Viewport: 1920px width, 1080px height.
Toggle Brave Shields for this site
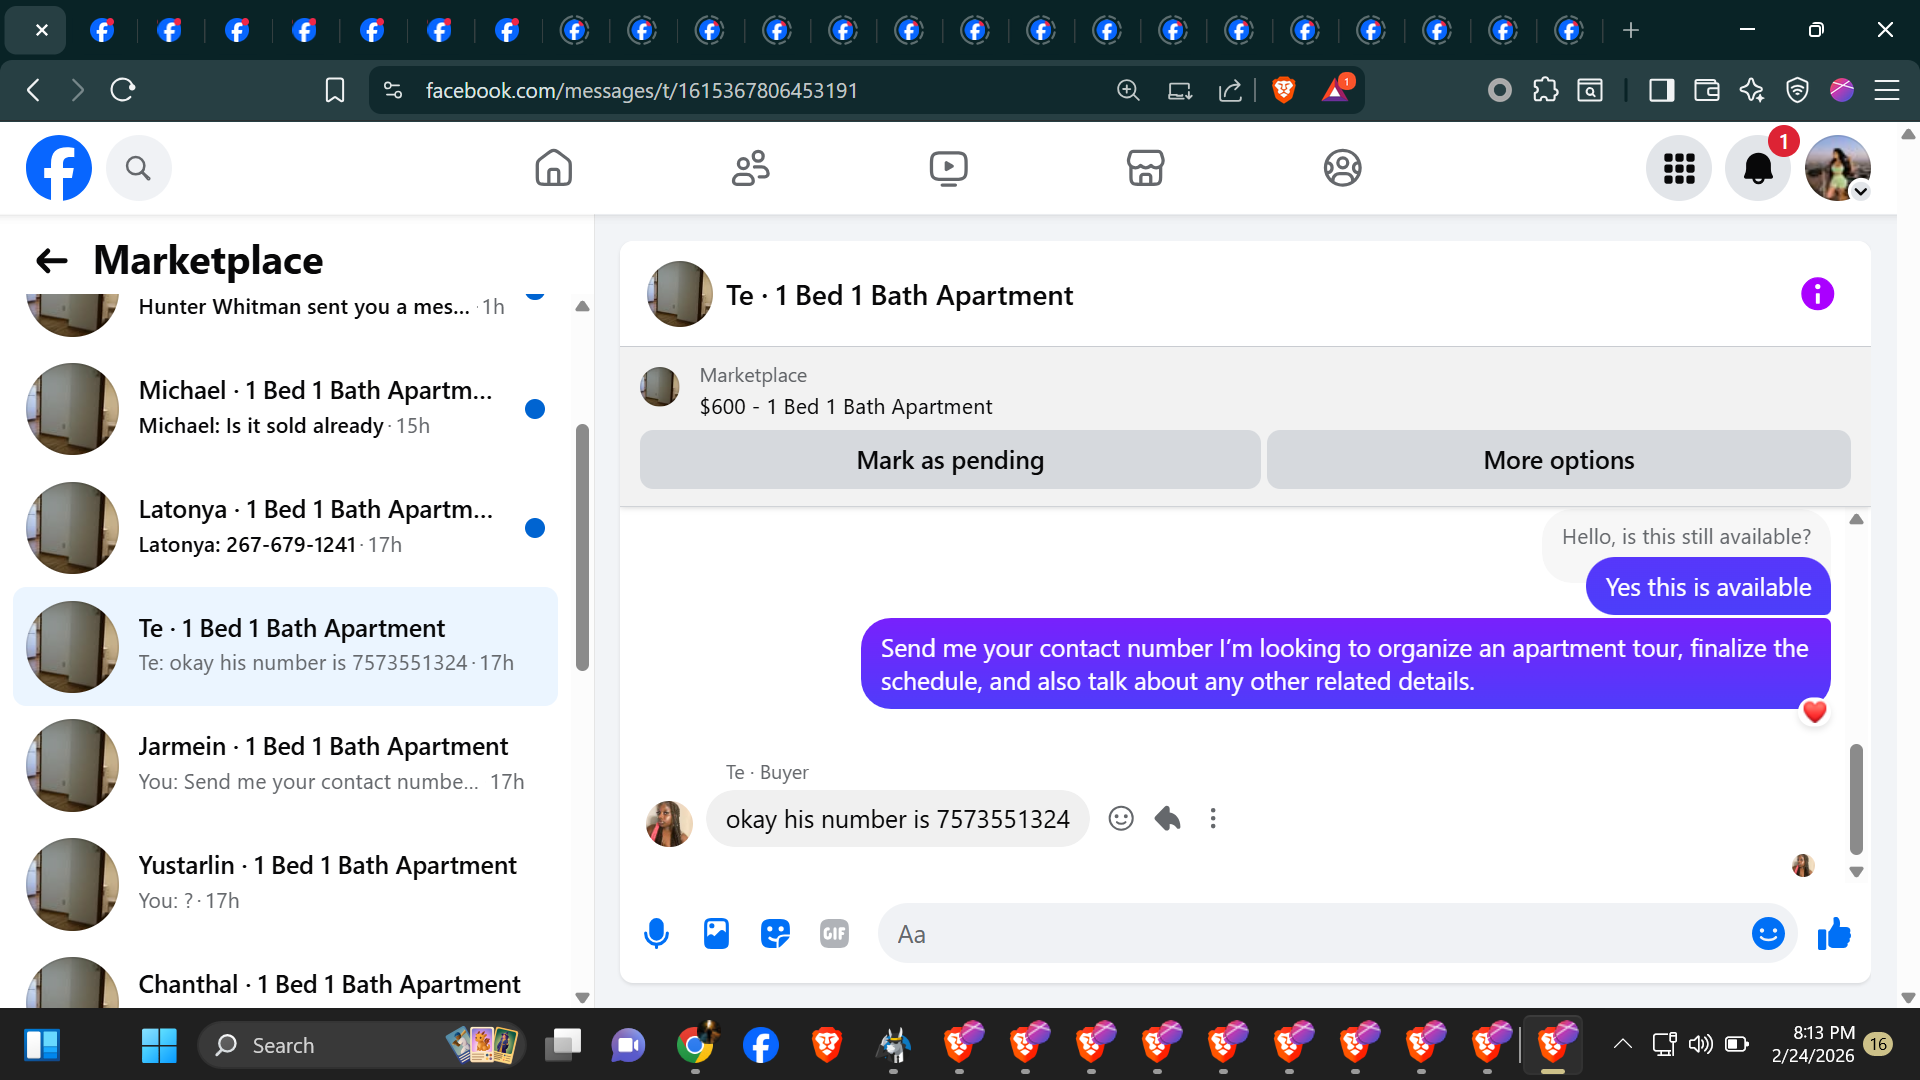point(1284,91)
